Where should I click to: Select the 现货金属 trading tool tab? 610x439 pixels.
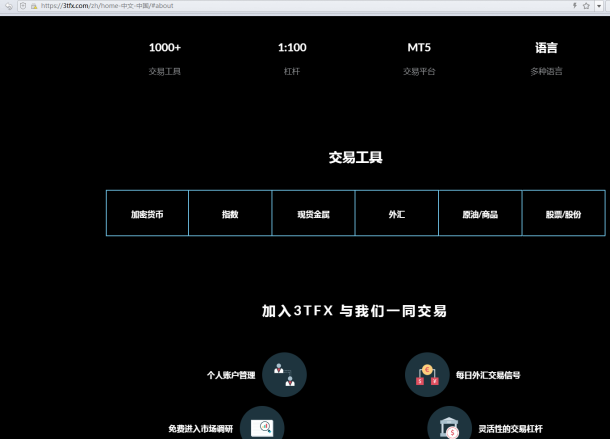click(314, 213)
